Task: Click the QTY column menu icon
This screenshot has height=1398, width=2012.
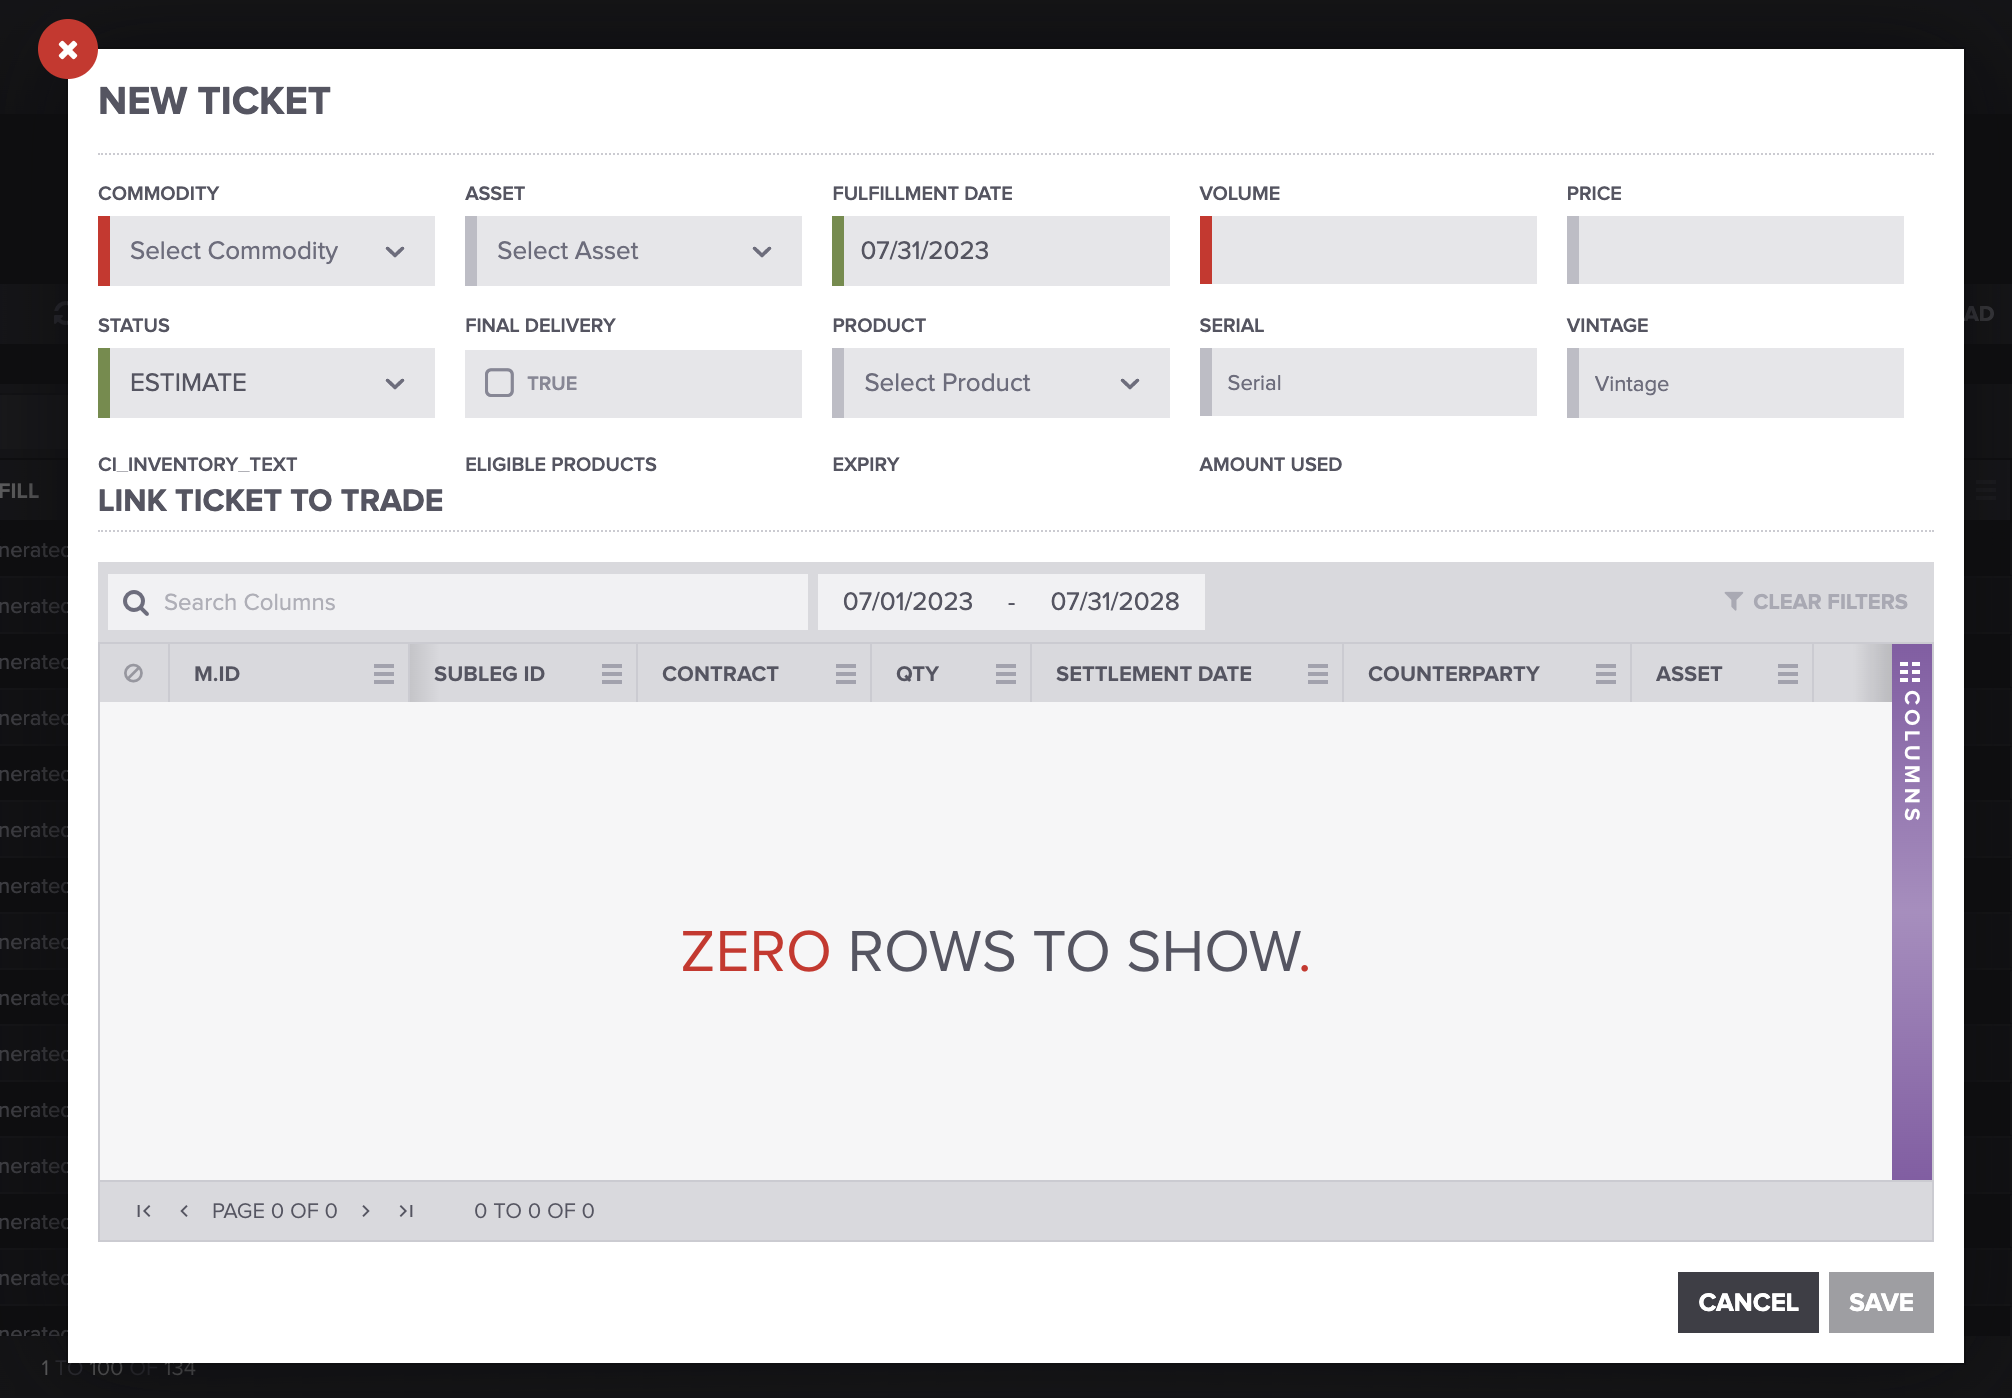Action: click(x=1003, y=673)
